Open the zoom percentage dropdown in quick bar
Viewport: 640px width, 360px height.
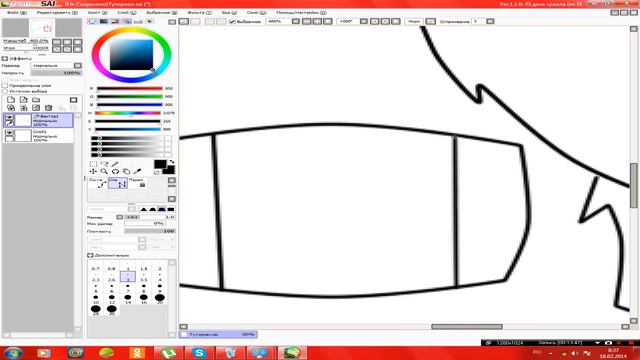[x=296, y=21]
